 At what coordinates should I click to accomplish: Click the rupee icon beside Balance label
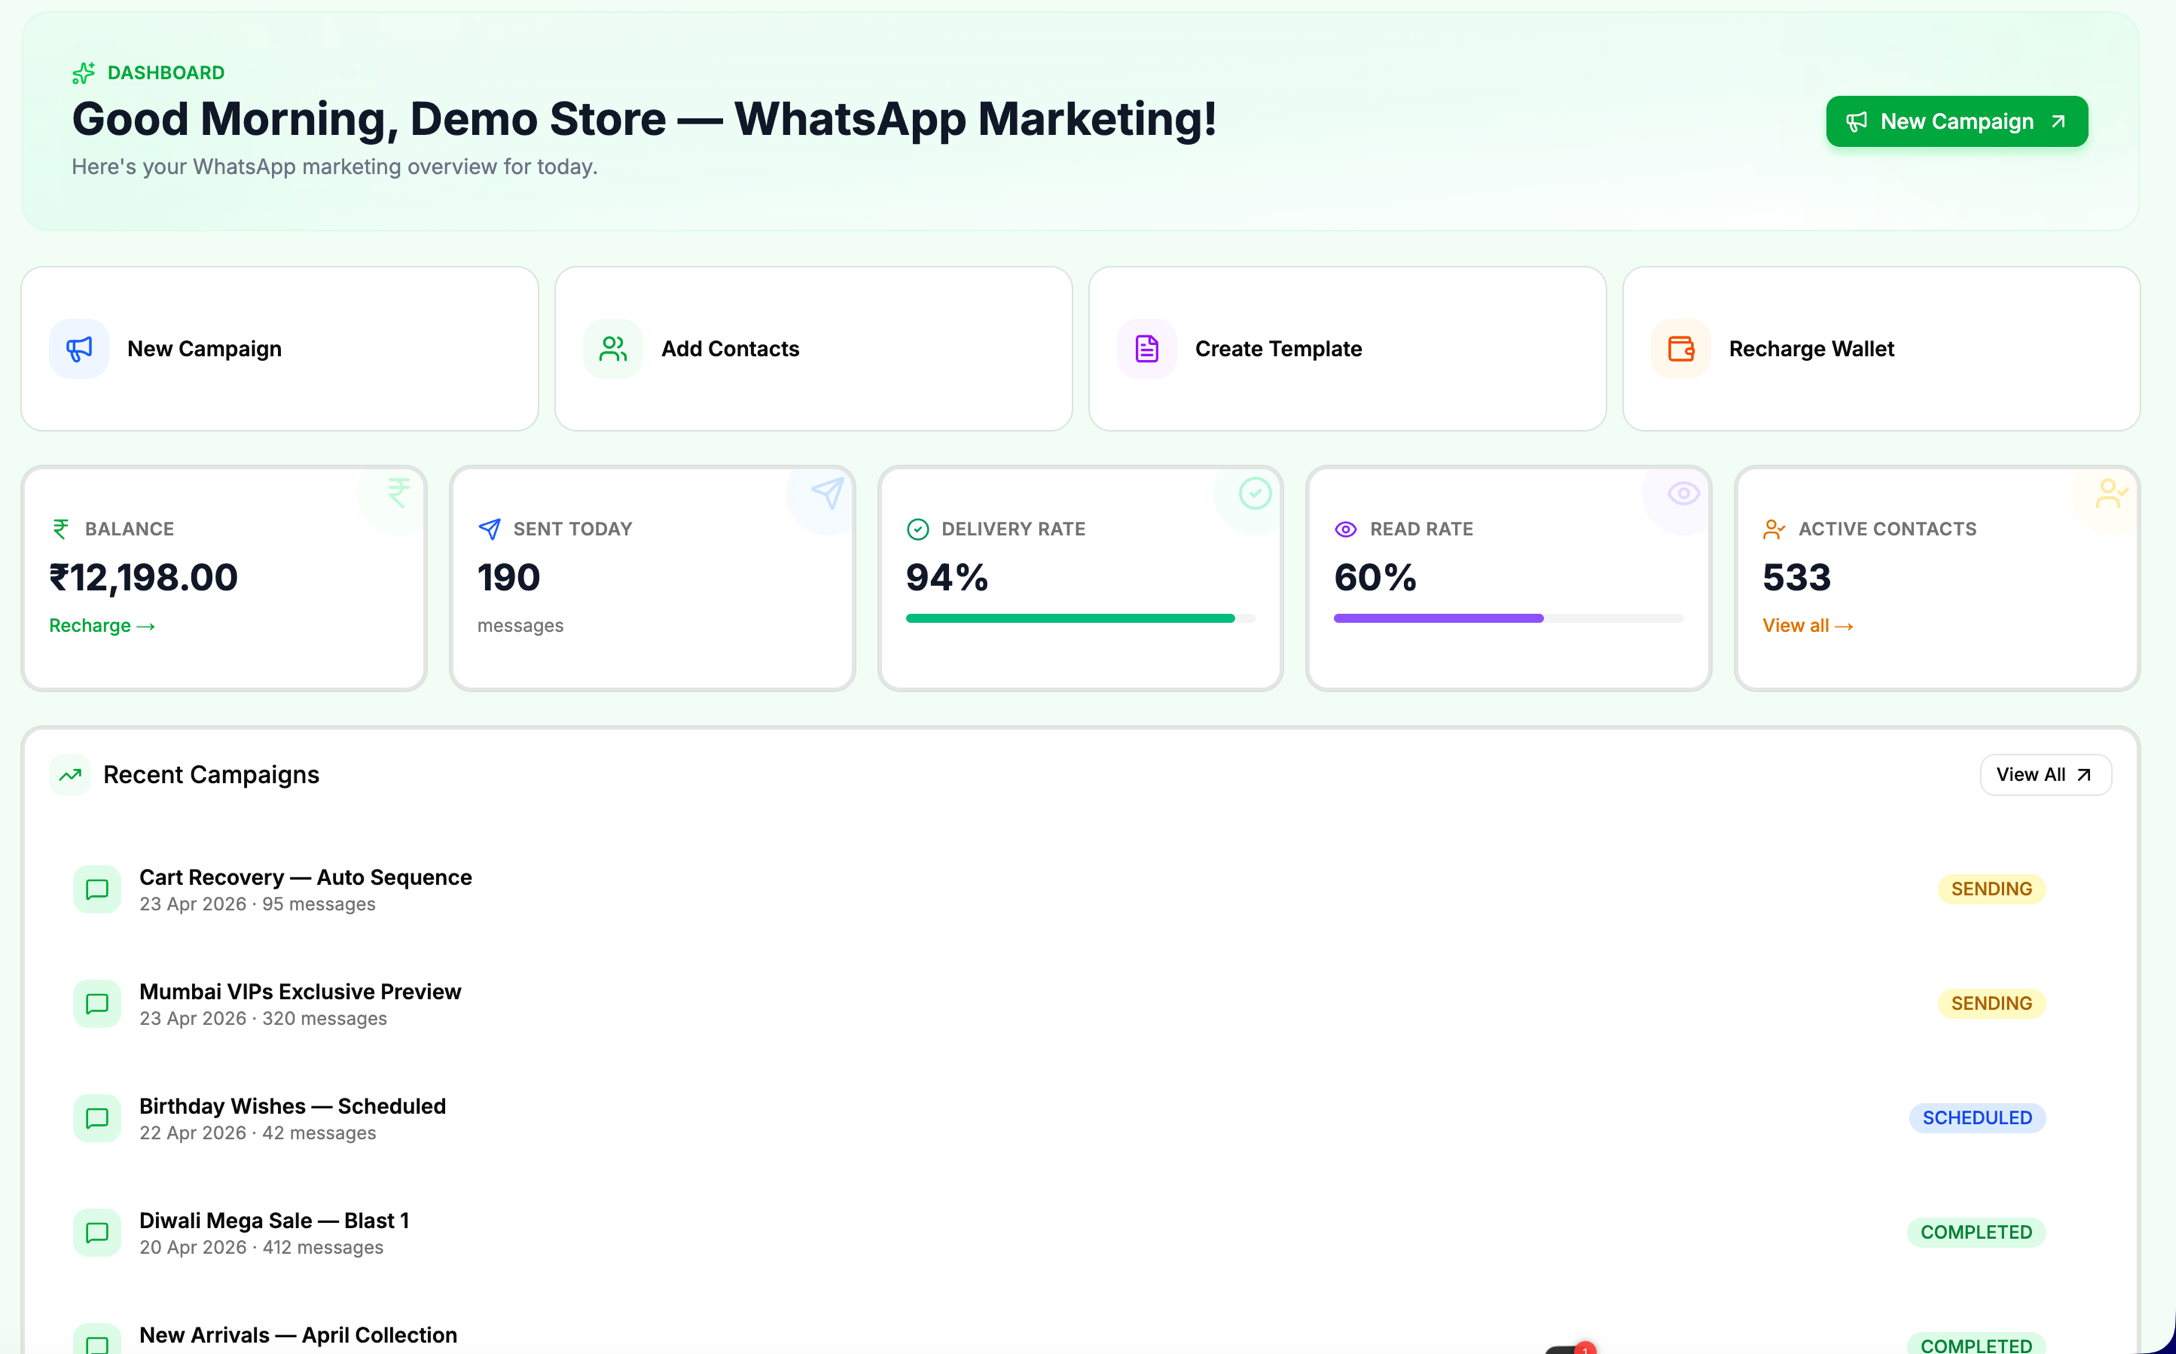(x=61, y=529)
